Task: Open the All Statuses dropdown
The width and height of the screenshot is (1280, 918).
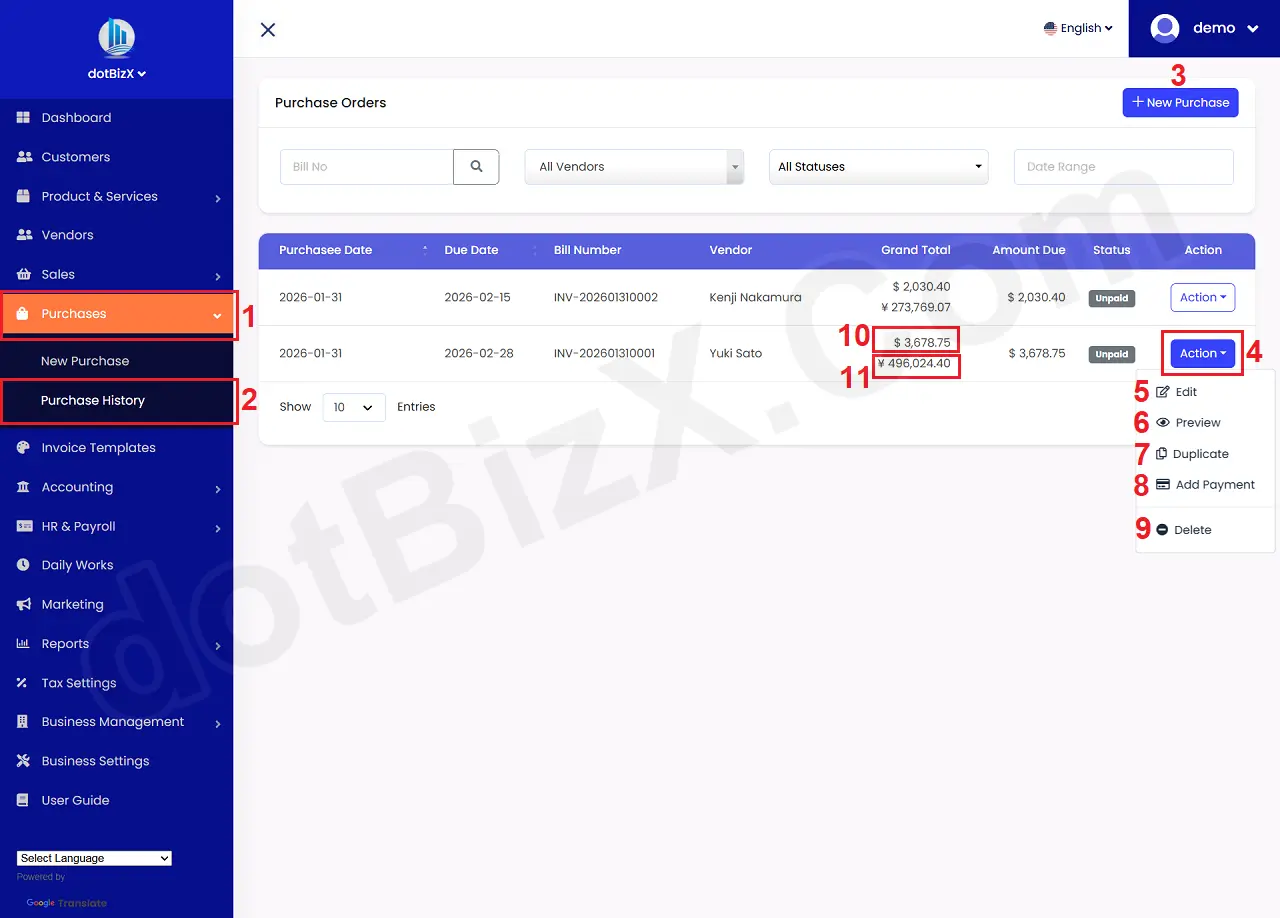Action: (x=878, y=167)
